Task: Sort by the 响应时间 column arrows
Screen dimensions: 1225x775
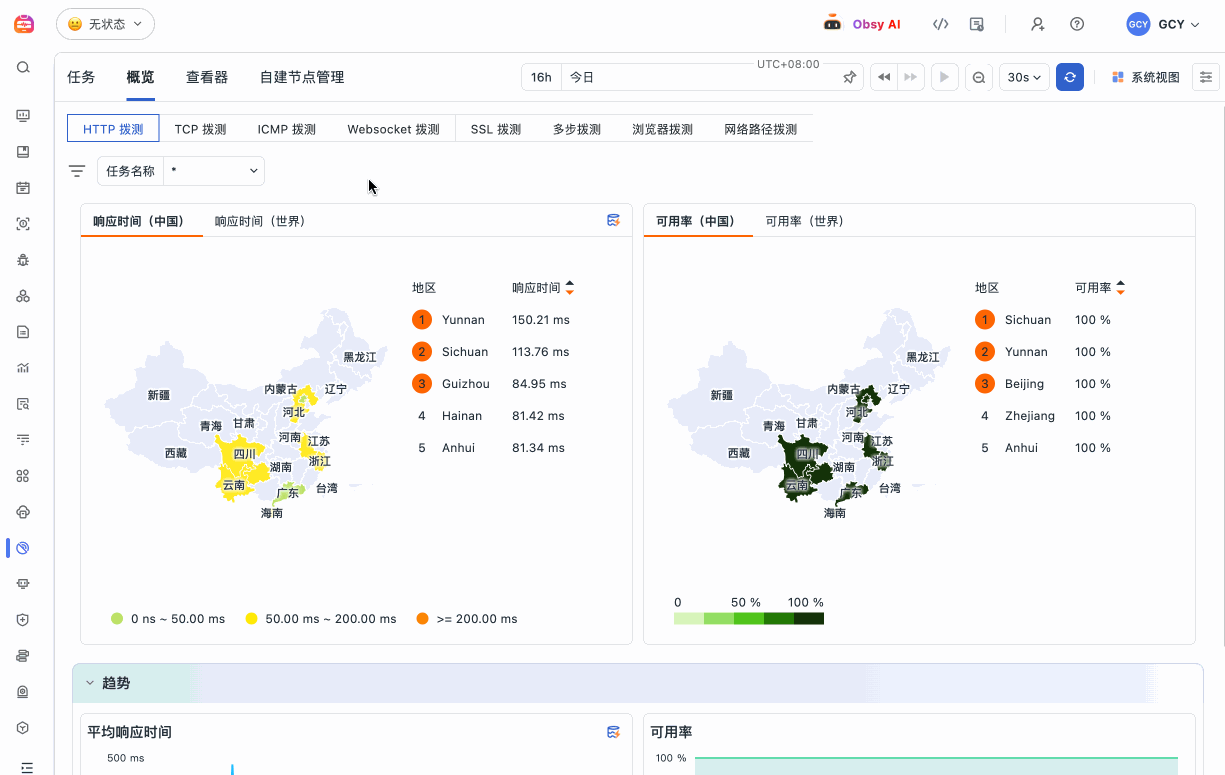Action: pyautogui.click(x=570, y=288)
